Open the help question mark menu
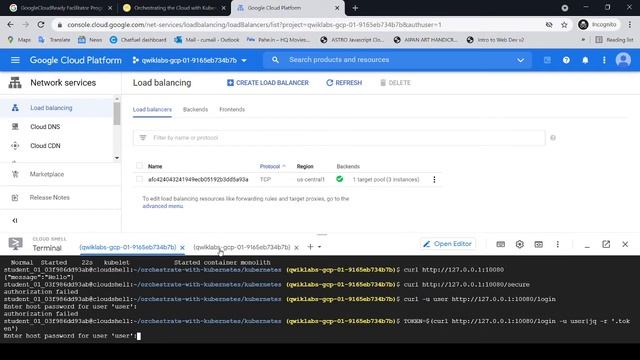 click(566, 60)
